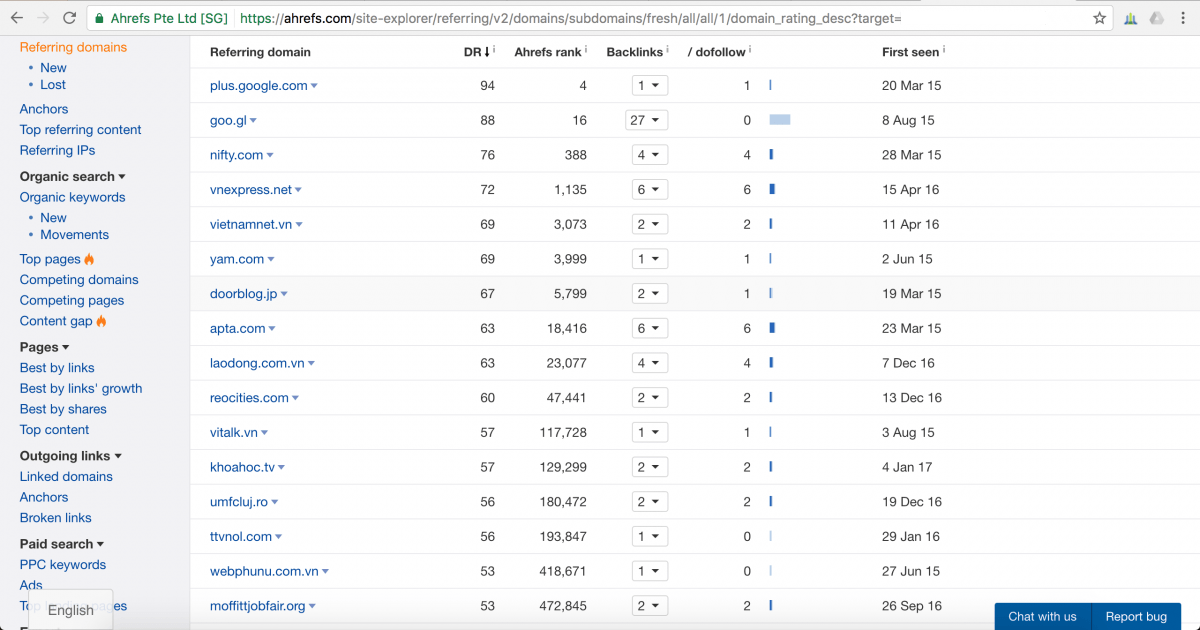Open the yam.com domain link

tap(237, 259)
